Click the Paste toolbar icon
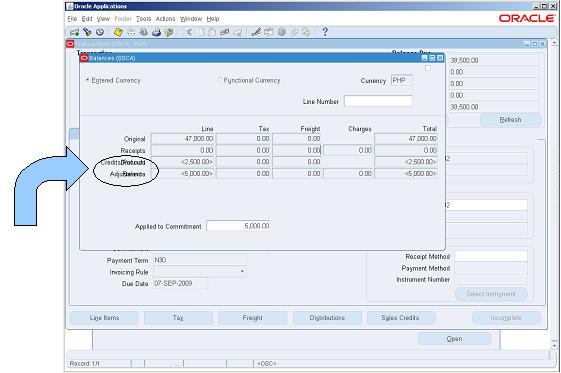 (x=212, y=32)
